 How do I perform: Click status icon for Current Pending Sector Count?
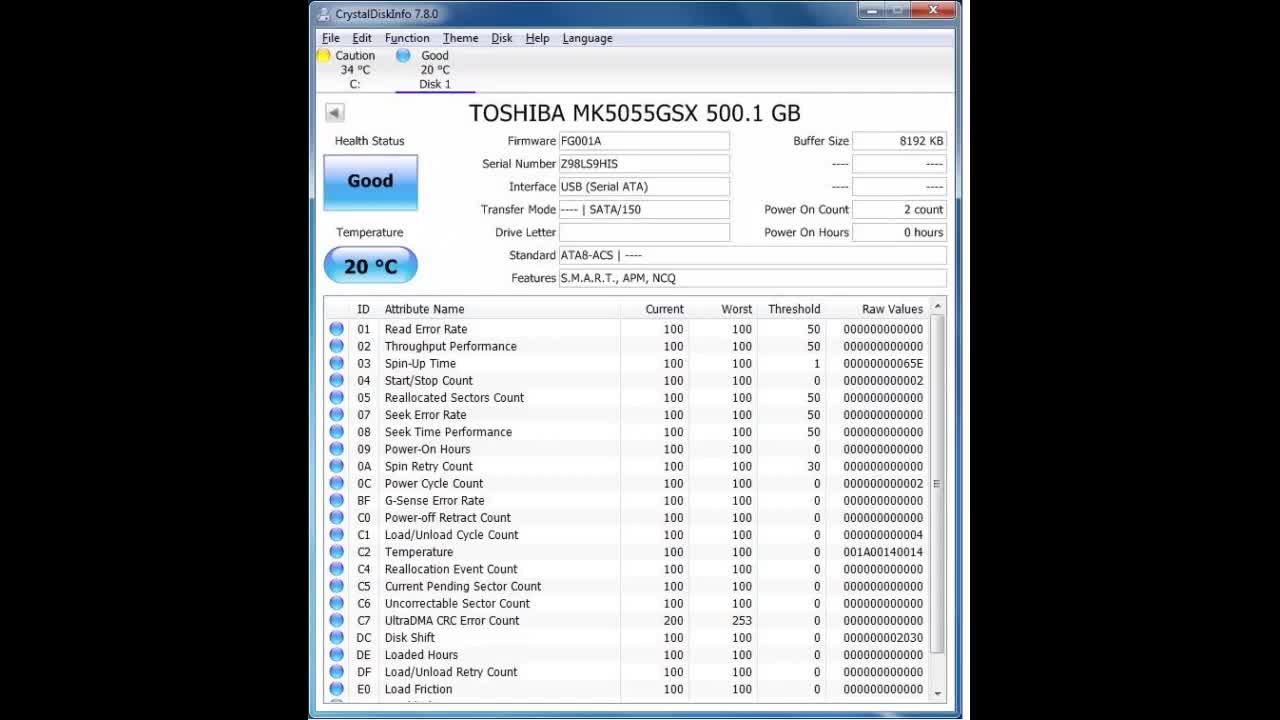click(336, 586)
